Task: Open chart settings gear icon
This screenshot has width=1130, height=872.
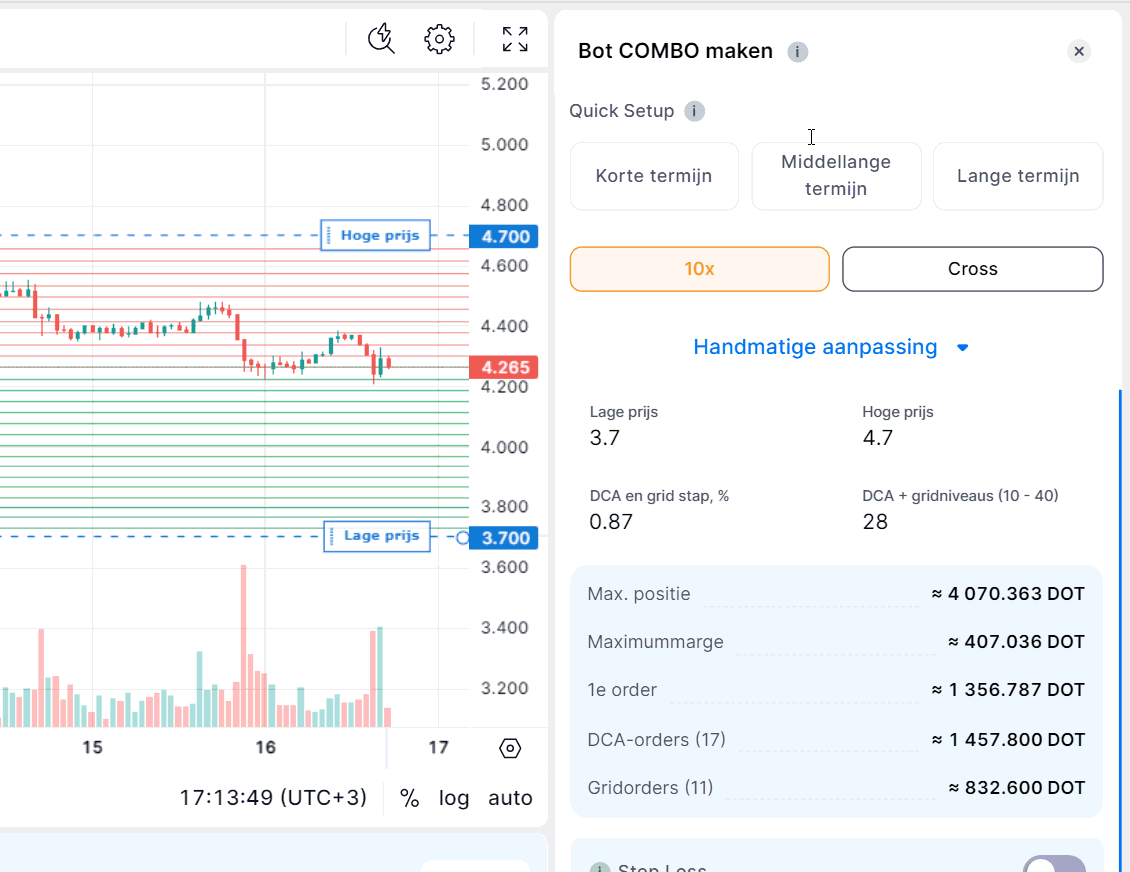Action: (439, 39)
